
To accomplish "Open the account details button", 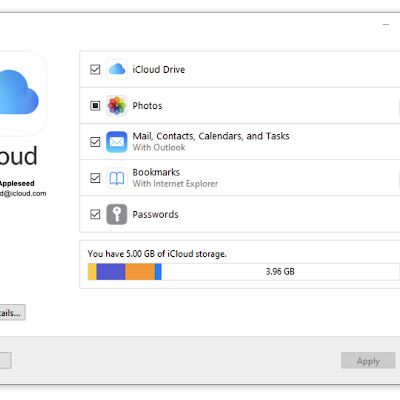I will pyautogui.click(x=12, y=313).
